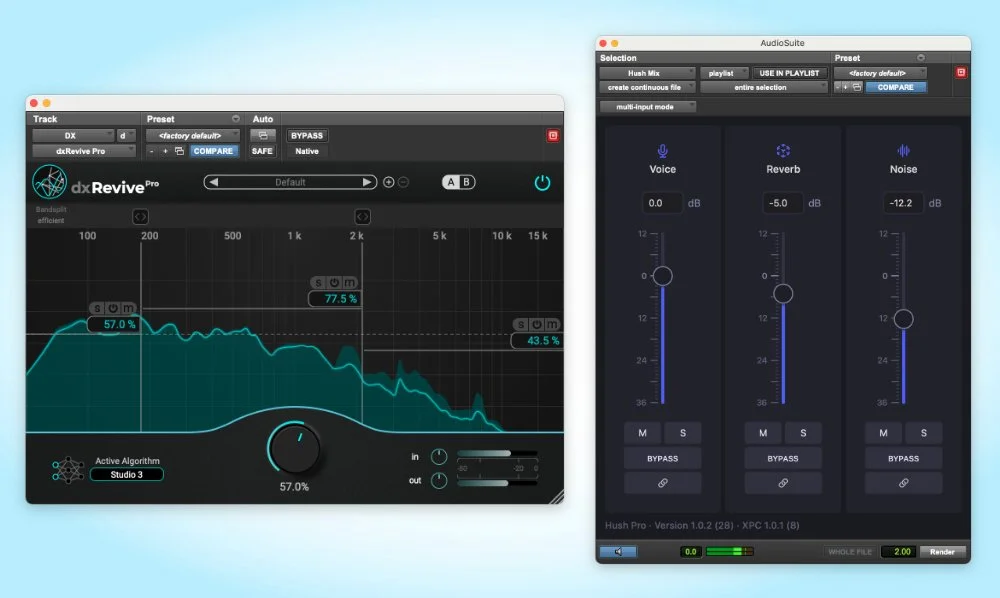Click the 43.5 % band value field
Image resolution: width=1000 pixels, height=598 pixels.
point(537,340)
